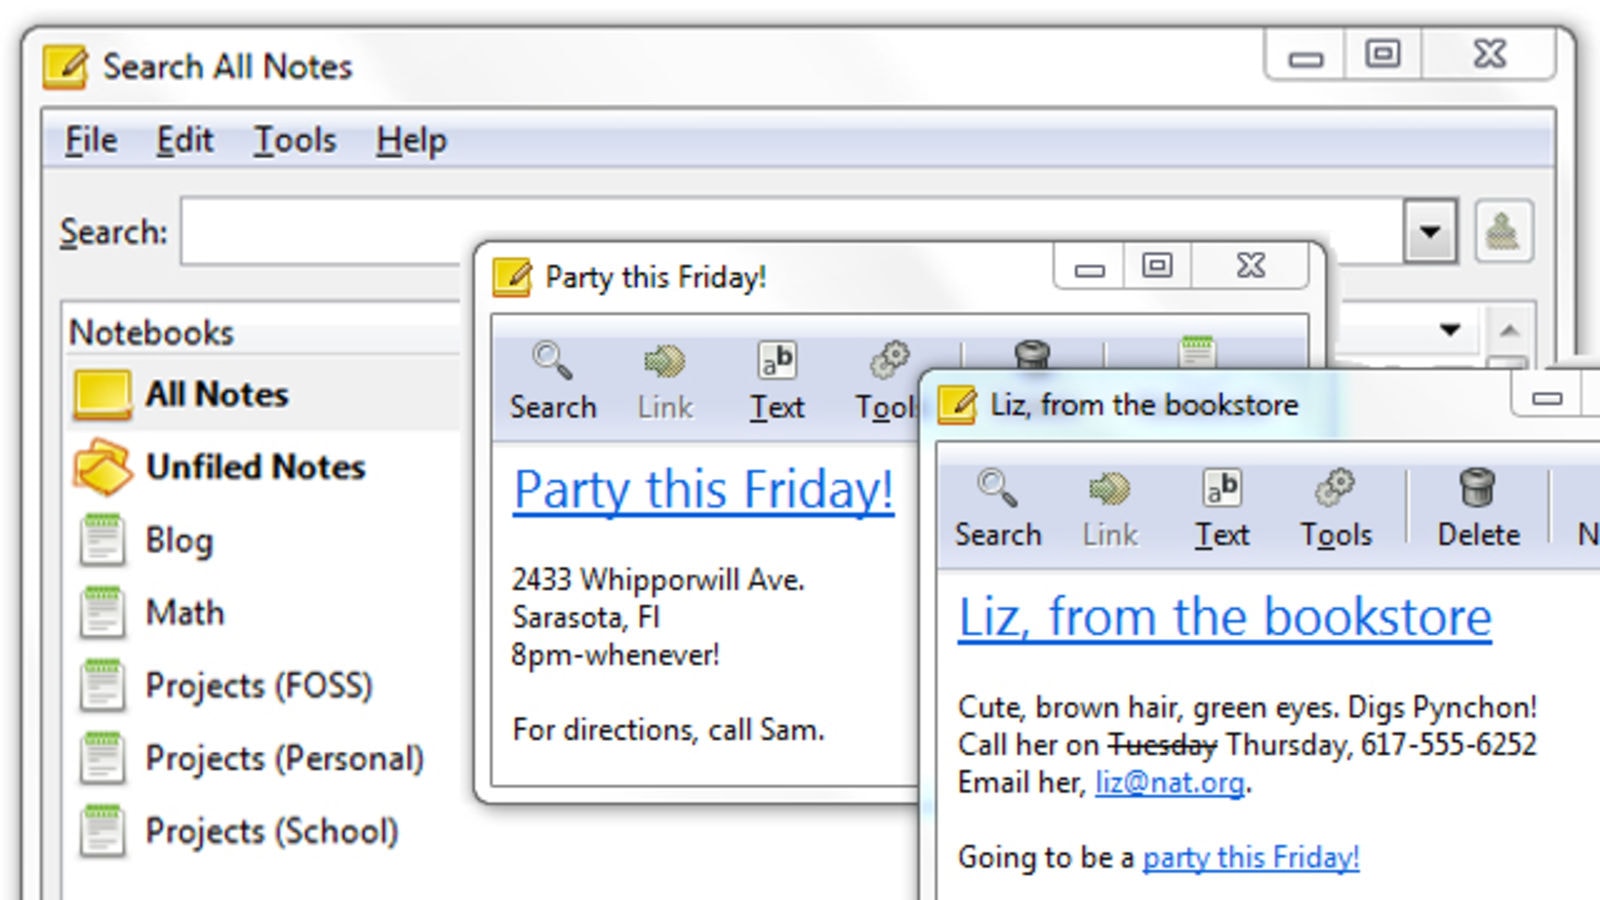Viewport: 1600px width, 900px height.
Task: Open the 'party this Friday!' note link
Action: point(1250,857)
